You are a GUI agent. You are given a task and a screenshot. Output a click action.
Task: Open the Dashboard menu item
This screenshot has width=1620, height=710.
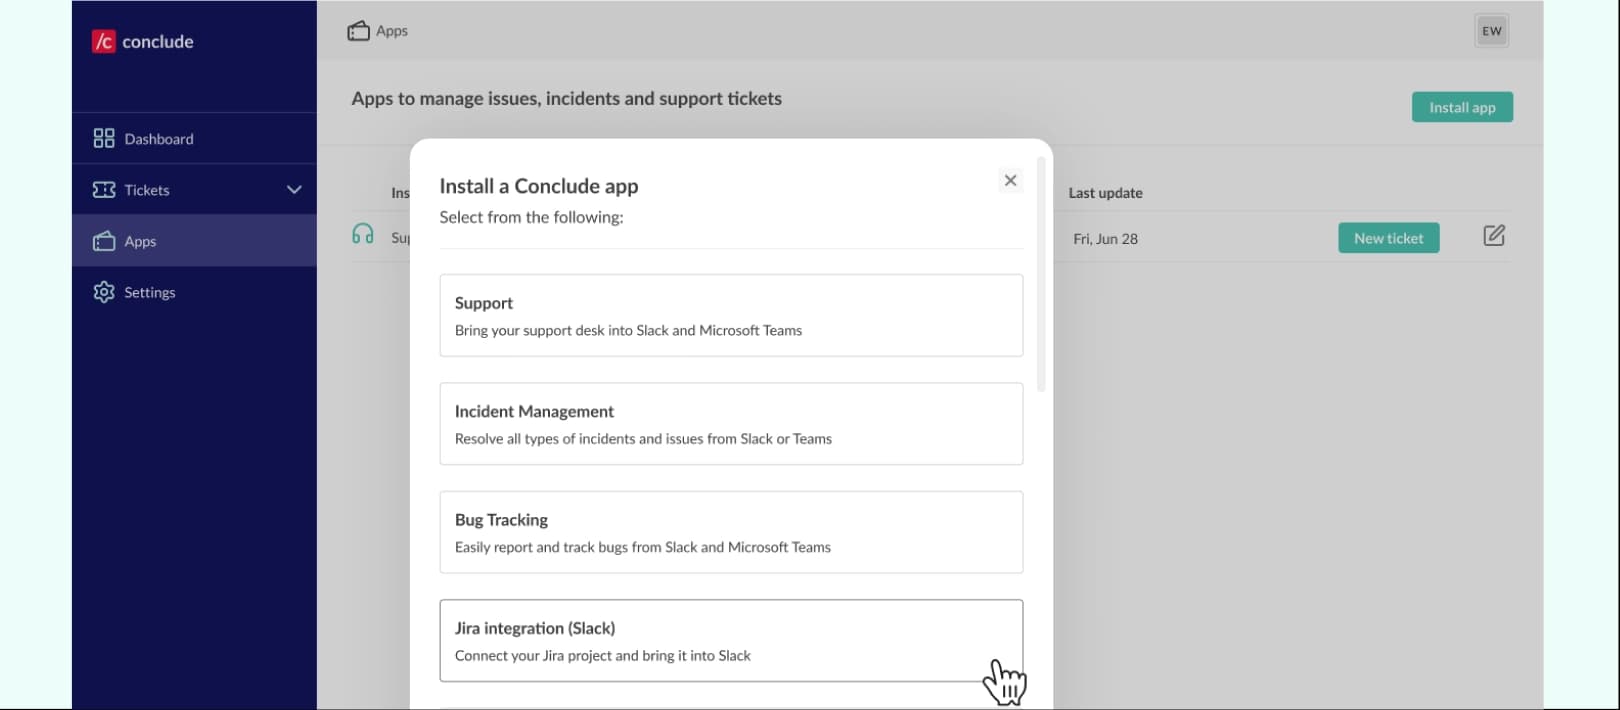tap(159, 139)
